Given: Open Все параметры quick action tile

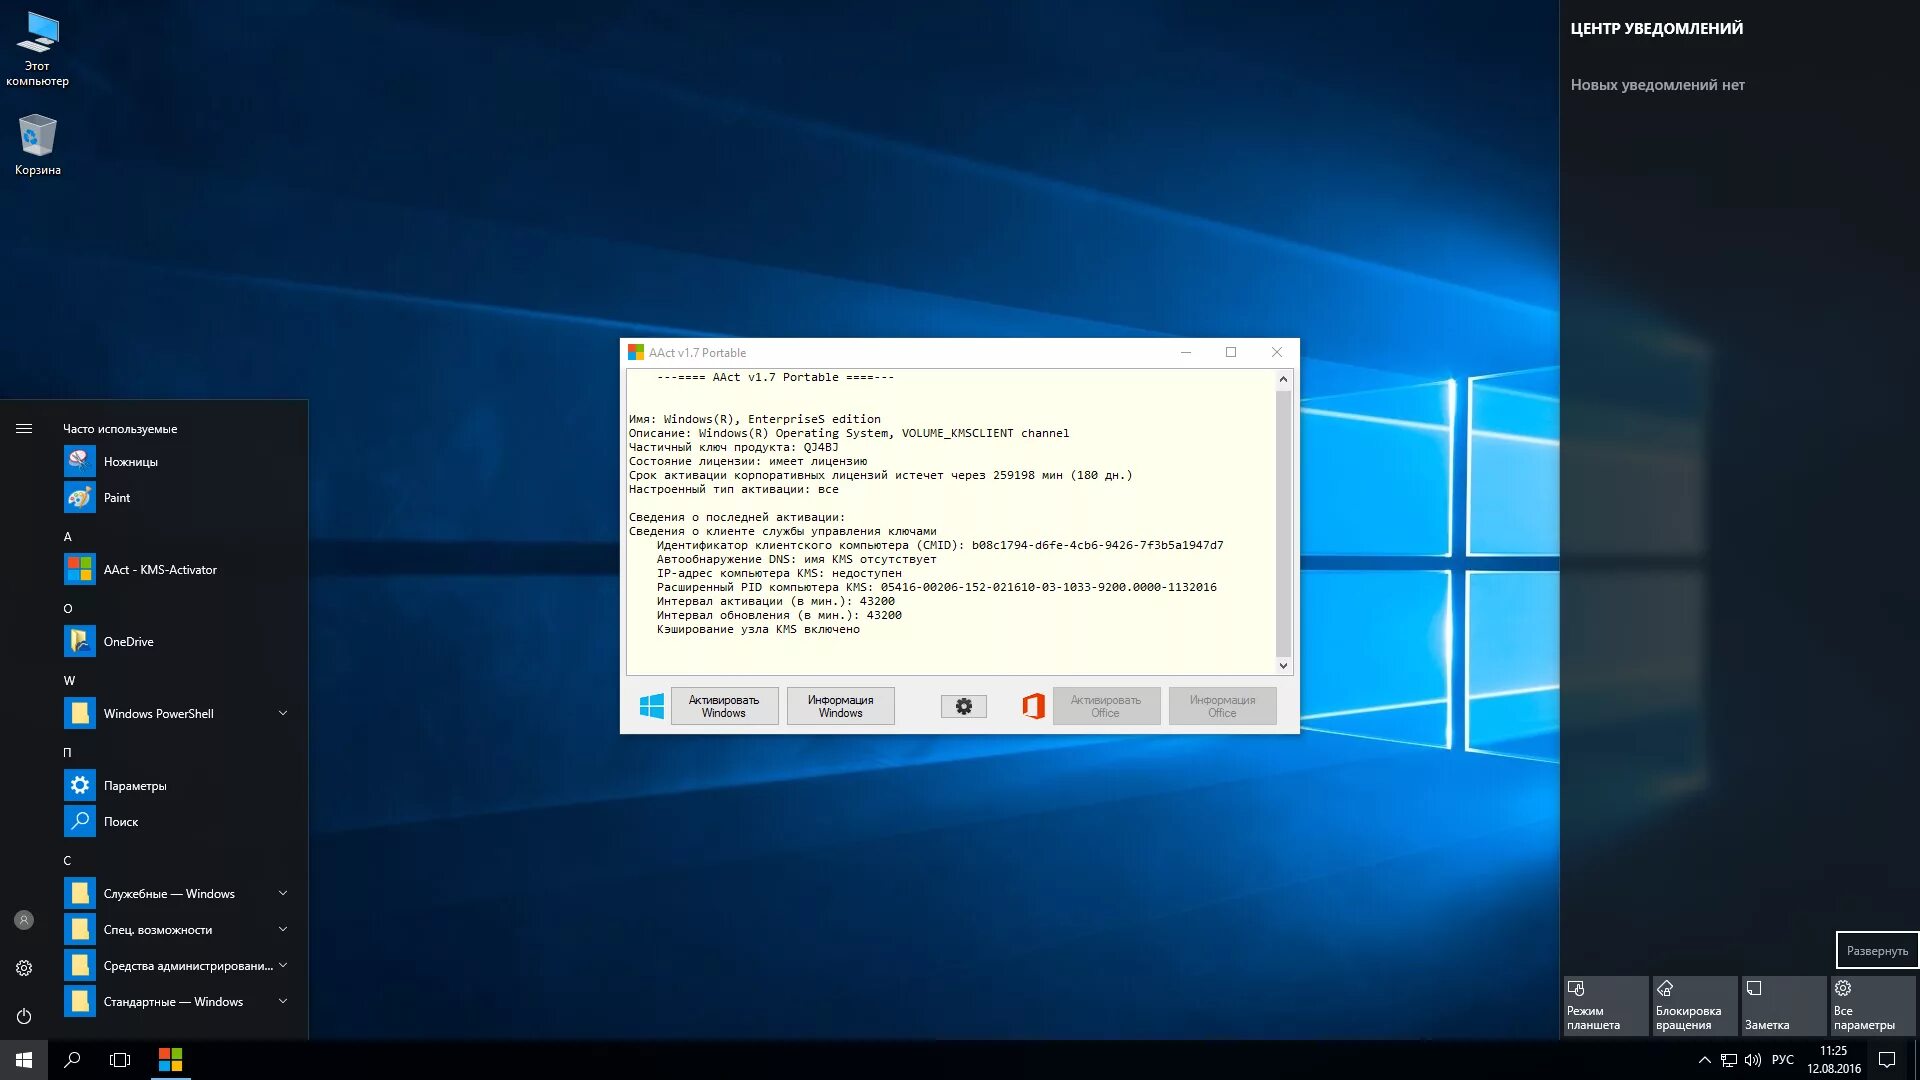Looking at the screenshot, I should [1873, 1005].
